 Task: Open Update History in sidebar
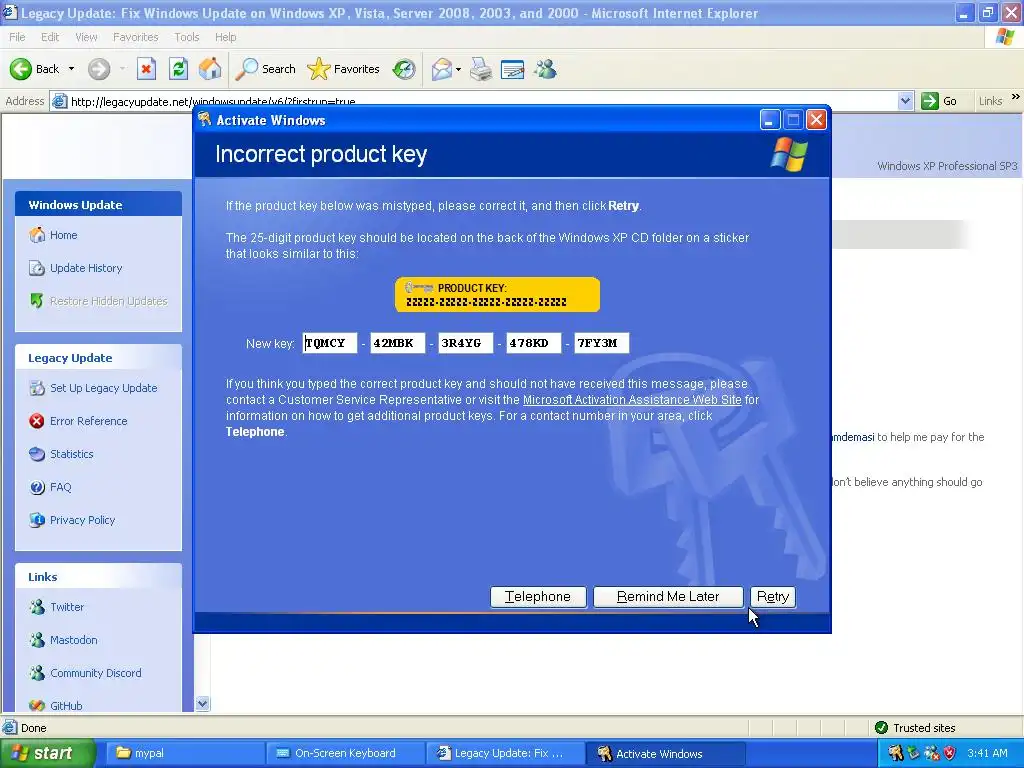[x=86, y=268]
